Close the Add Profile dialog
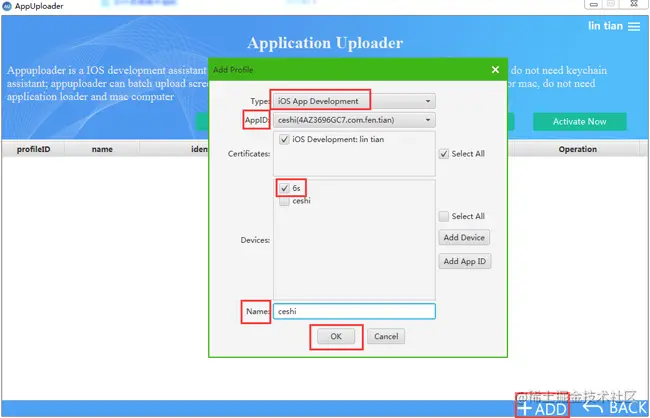The width and height of the screenshot is (650, 418). (x=495, y=70)
